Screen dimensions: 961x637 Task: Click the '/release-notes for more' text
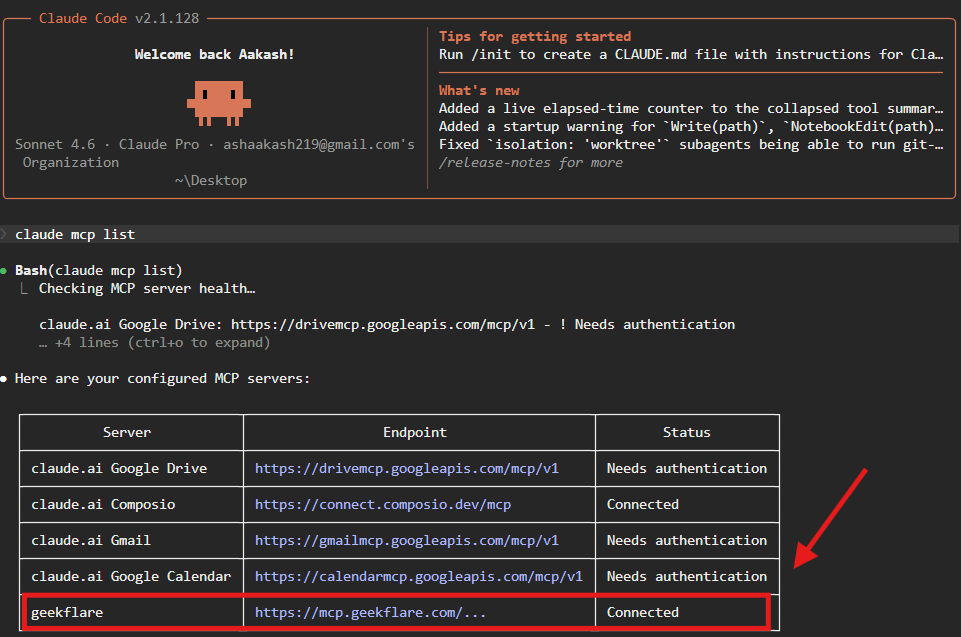[x=531, y=162]
